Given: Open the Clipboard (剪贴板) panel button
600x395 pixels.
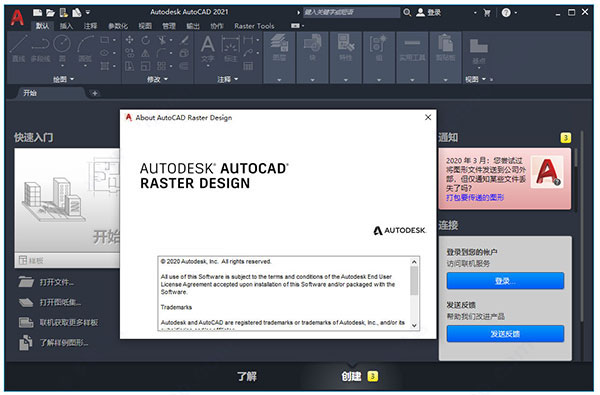Looking at the screenshot, I should click(445, 57).
